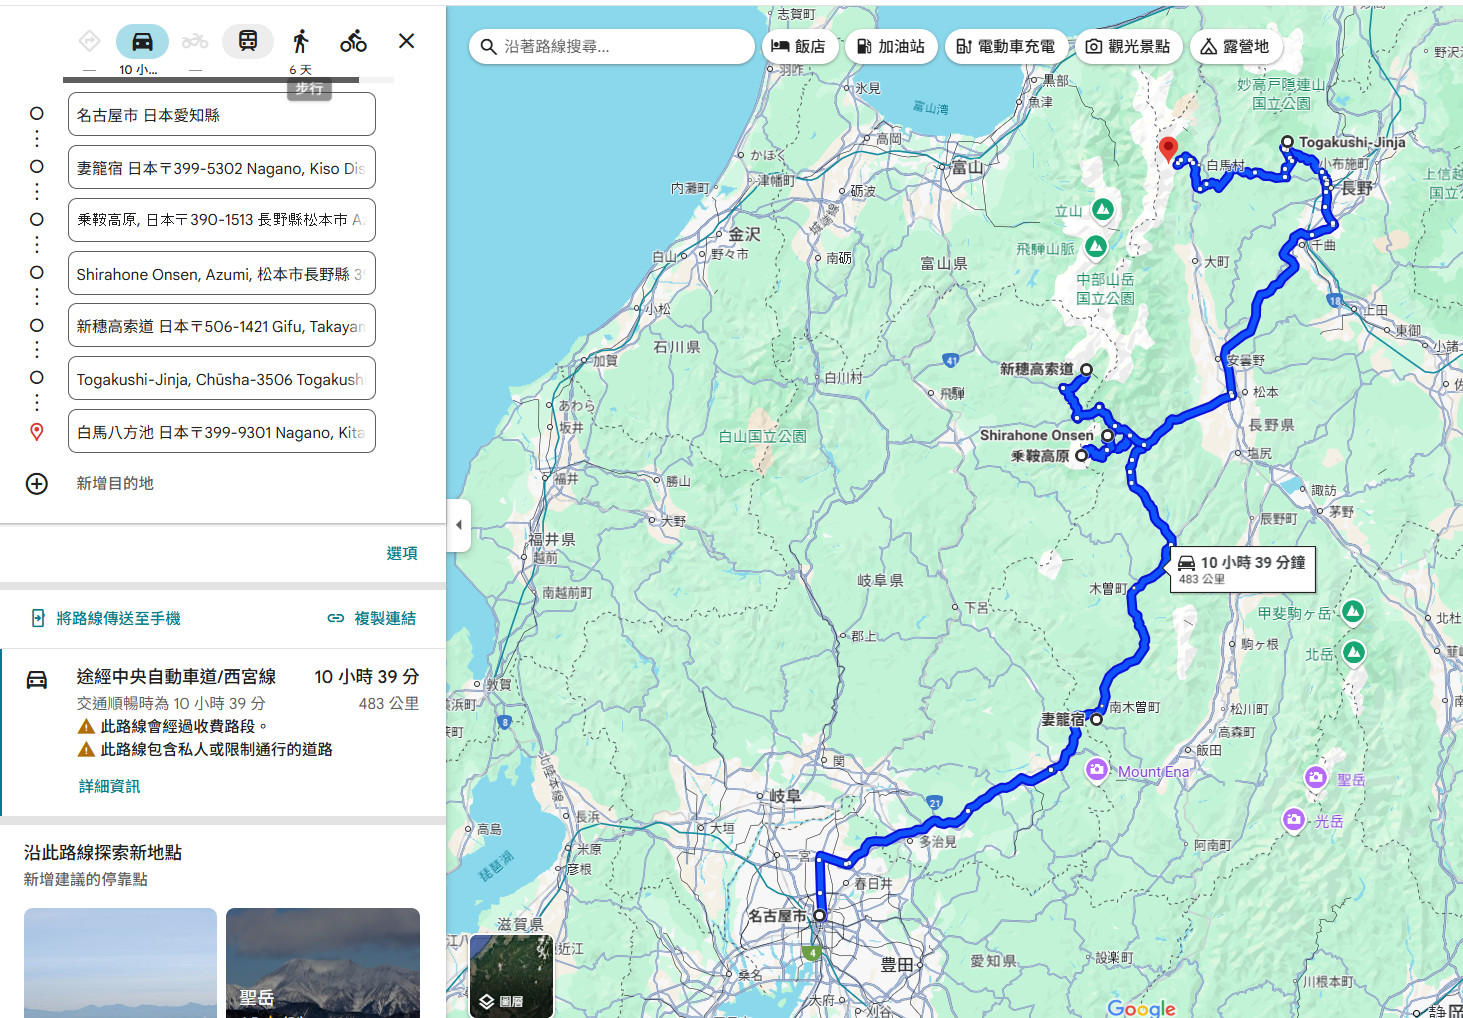Image resolution: width=1463 pixels, height=1018 pixels.
Task: Select the 觀光景點 attractions chip
Action: [x=1128, y=47]
